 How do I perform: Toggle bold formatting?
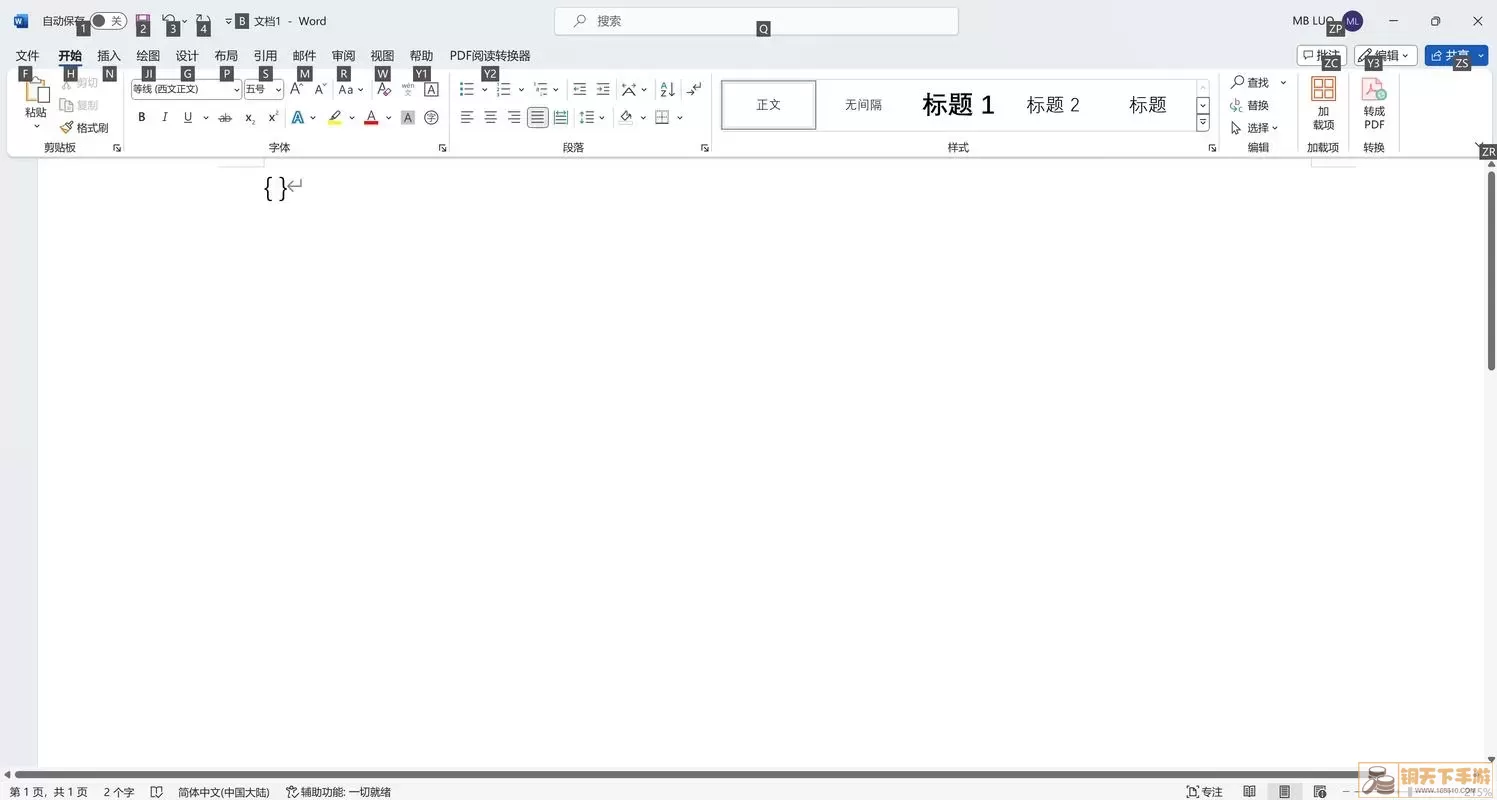142,118
